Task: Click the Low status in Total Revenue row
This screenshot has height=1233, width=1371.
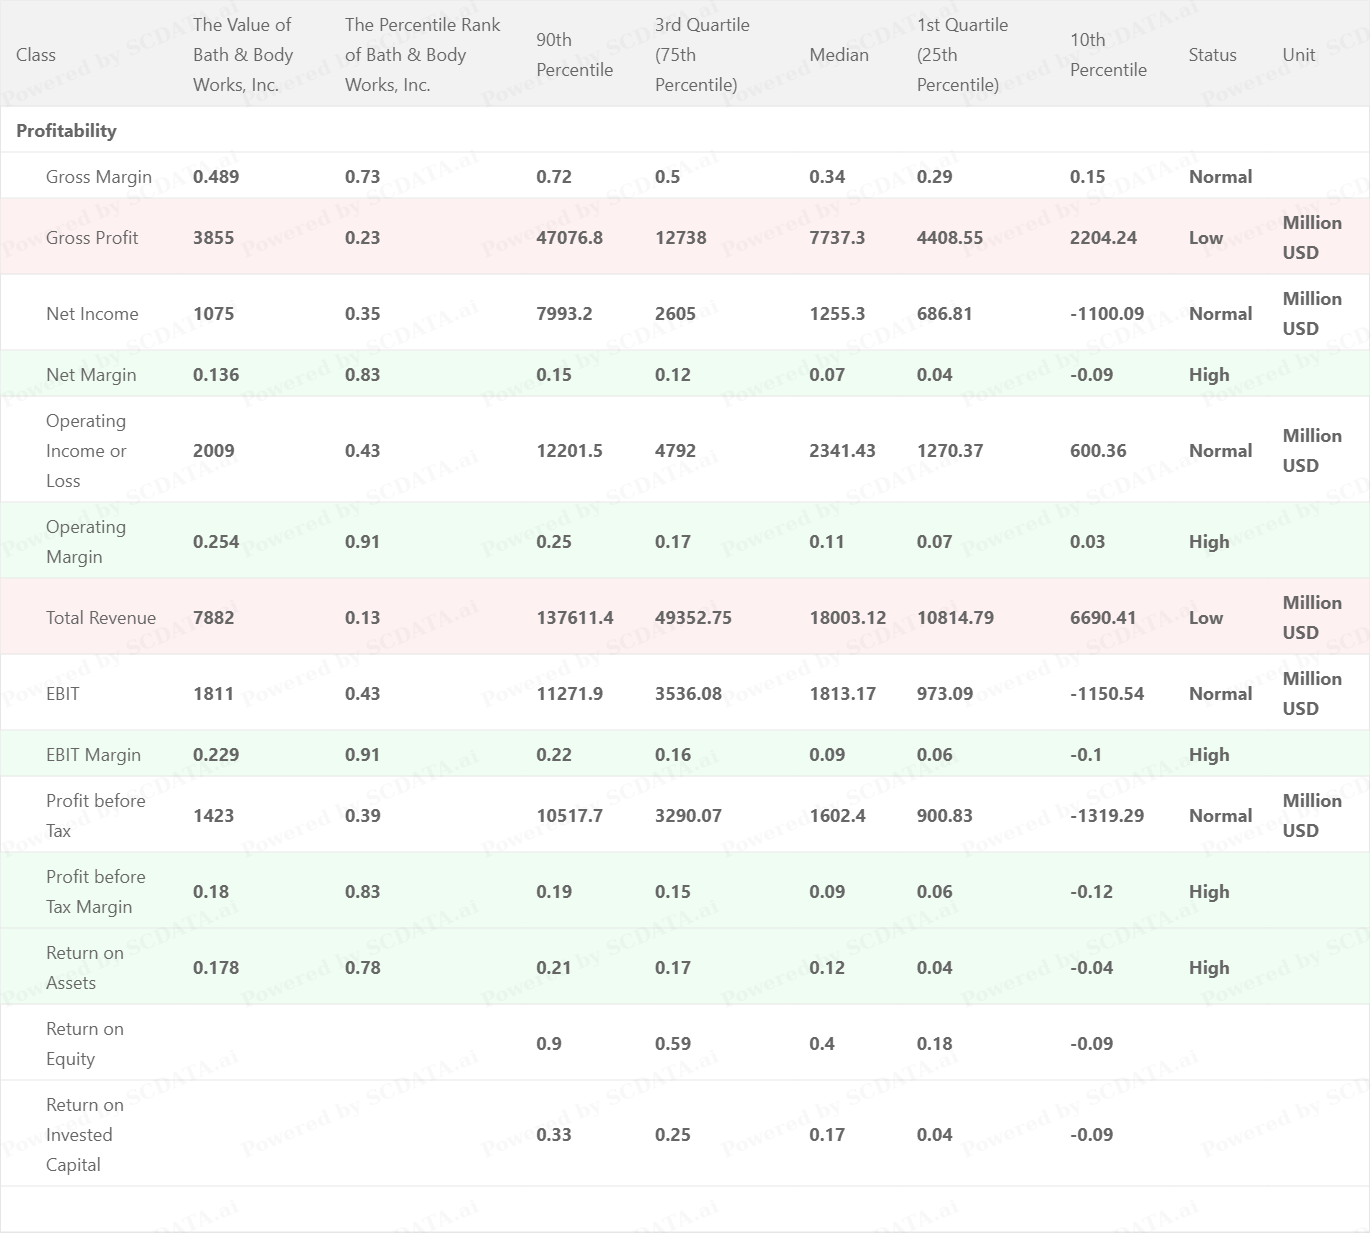Action: pyautogui.click(x=1205, y=618)
